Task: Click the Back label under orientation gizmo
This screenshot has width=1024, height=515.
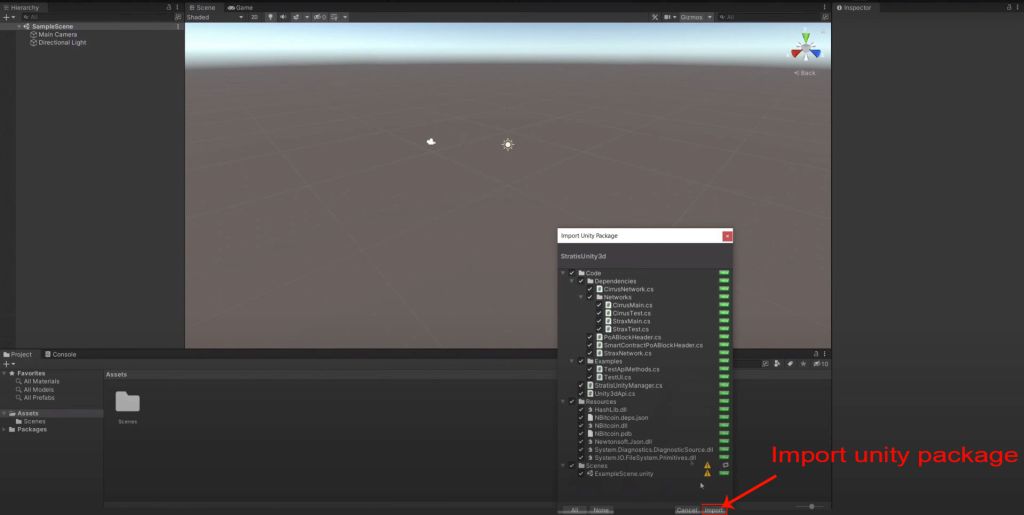Action: point(805,73)
